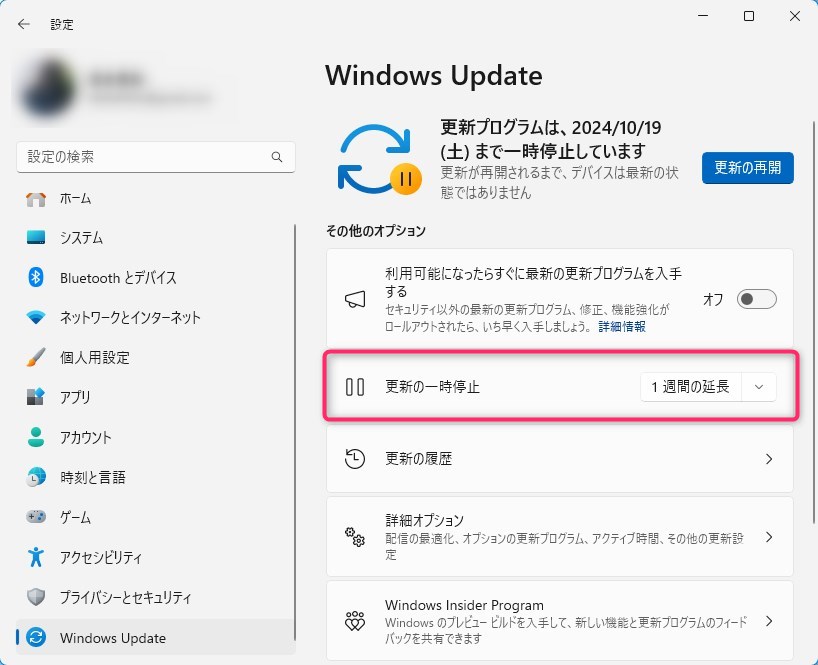Click the back arrow at top left

tap(24, 24)
